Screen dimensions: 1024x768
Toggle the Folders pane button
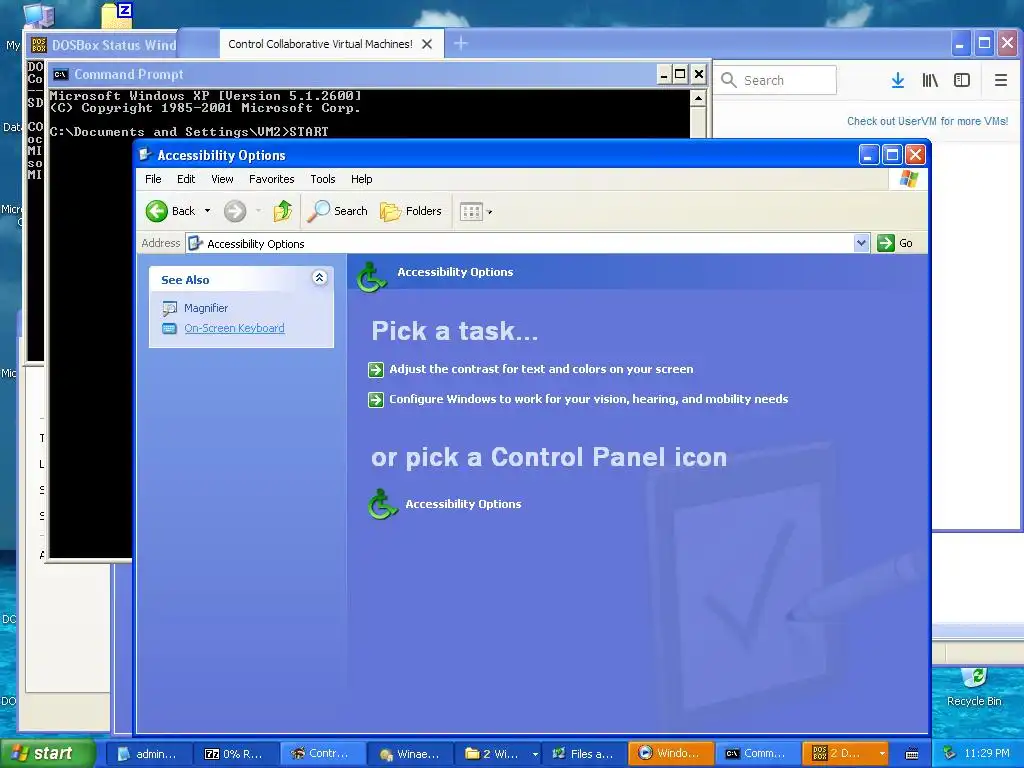click(411, 211)
